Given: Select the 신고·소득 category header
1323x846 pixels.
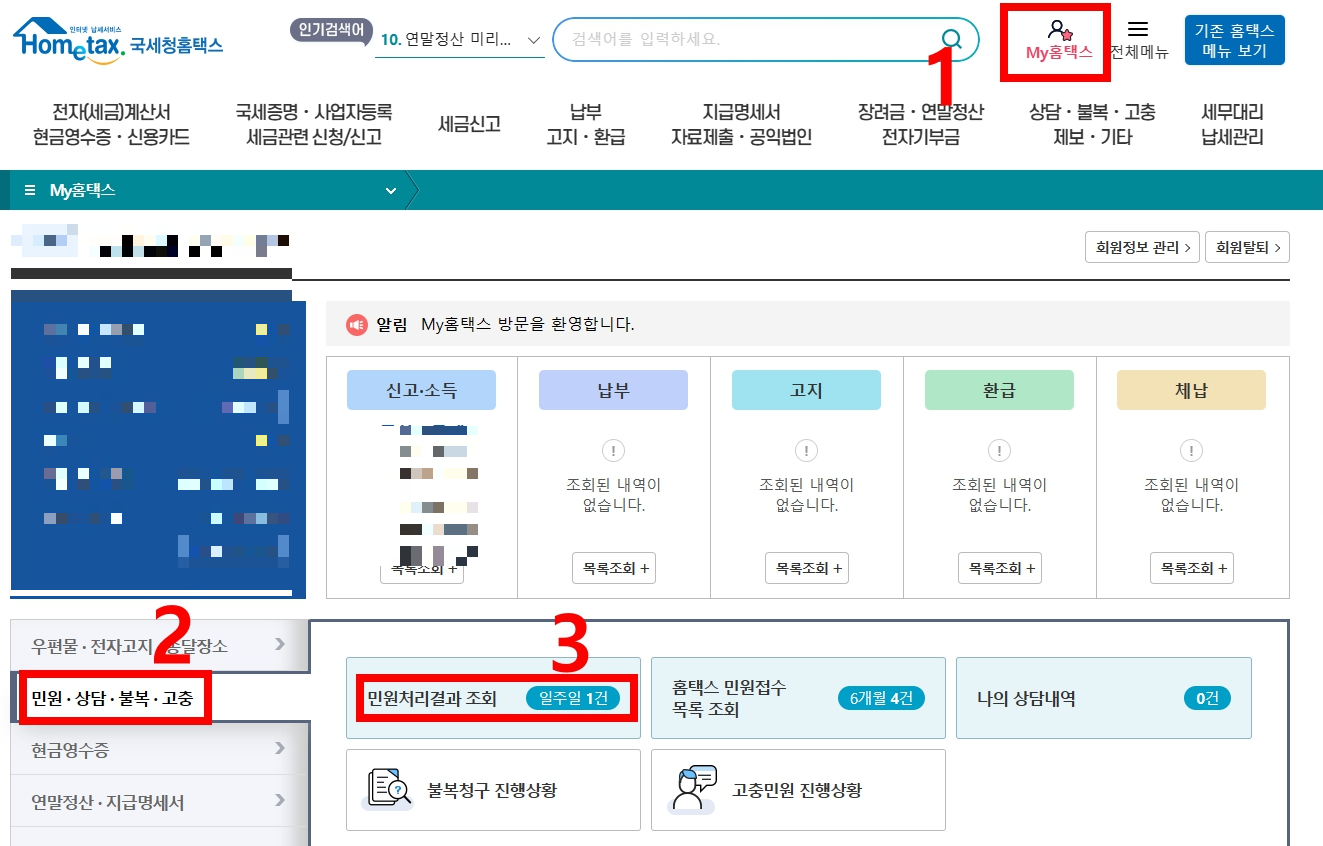Looking at the screenshot, I should (x=421, y=390).
